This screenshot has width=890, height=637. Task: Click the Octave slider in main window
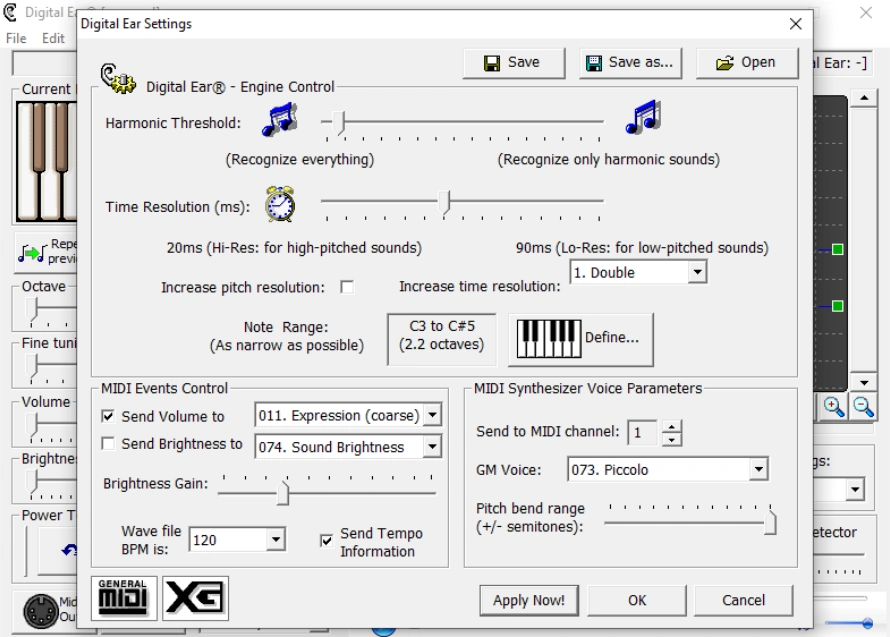coord(33,311)
